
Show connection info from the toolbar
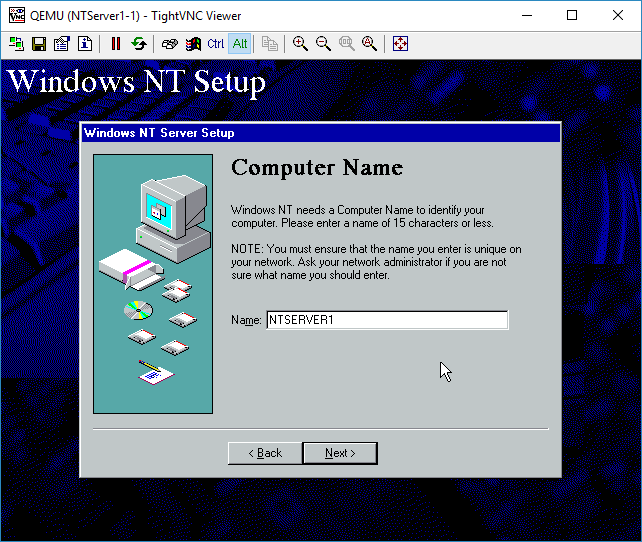pos(85,44)
